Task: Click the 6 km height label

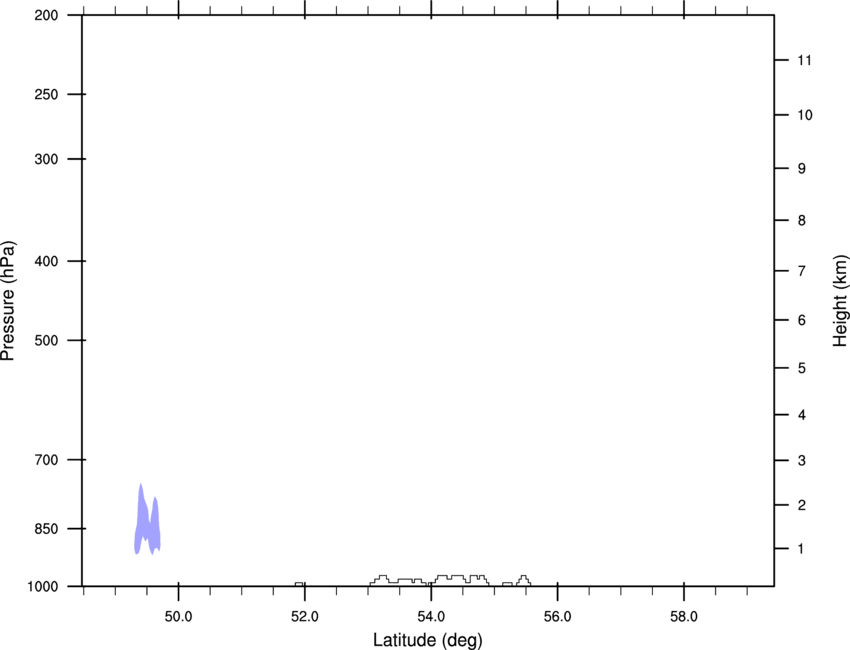Action: [x=802, y=320]
